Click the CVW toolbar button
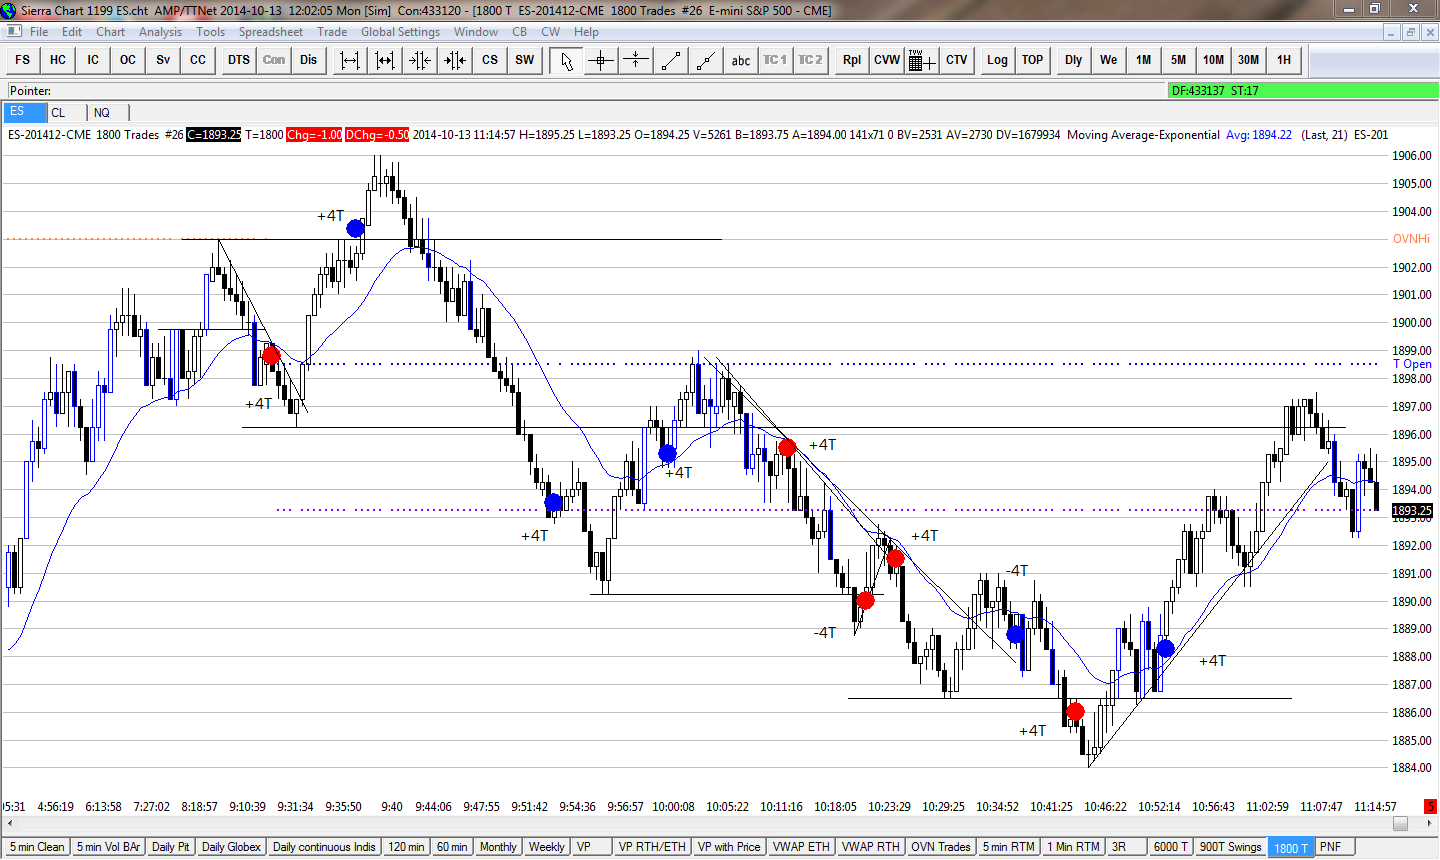The image size is (1440, 860). [x=887, y=60]
